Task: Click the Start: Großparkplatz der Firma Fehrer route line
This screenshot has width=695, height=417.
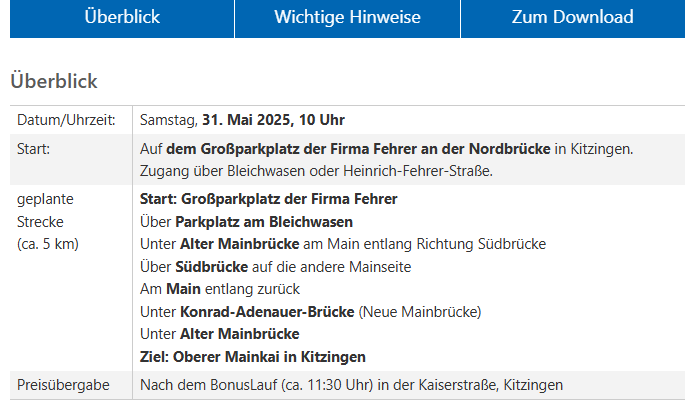Action: point(269,199)
